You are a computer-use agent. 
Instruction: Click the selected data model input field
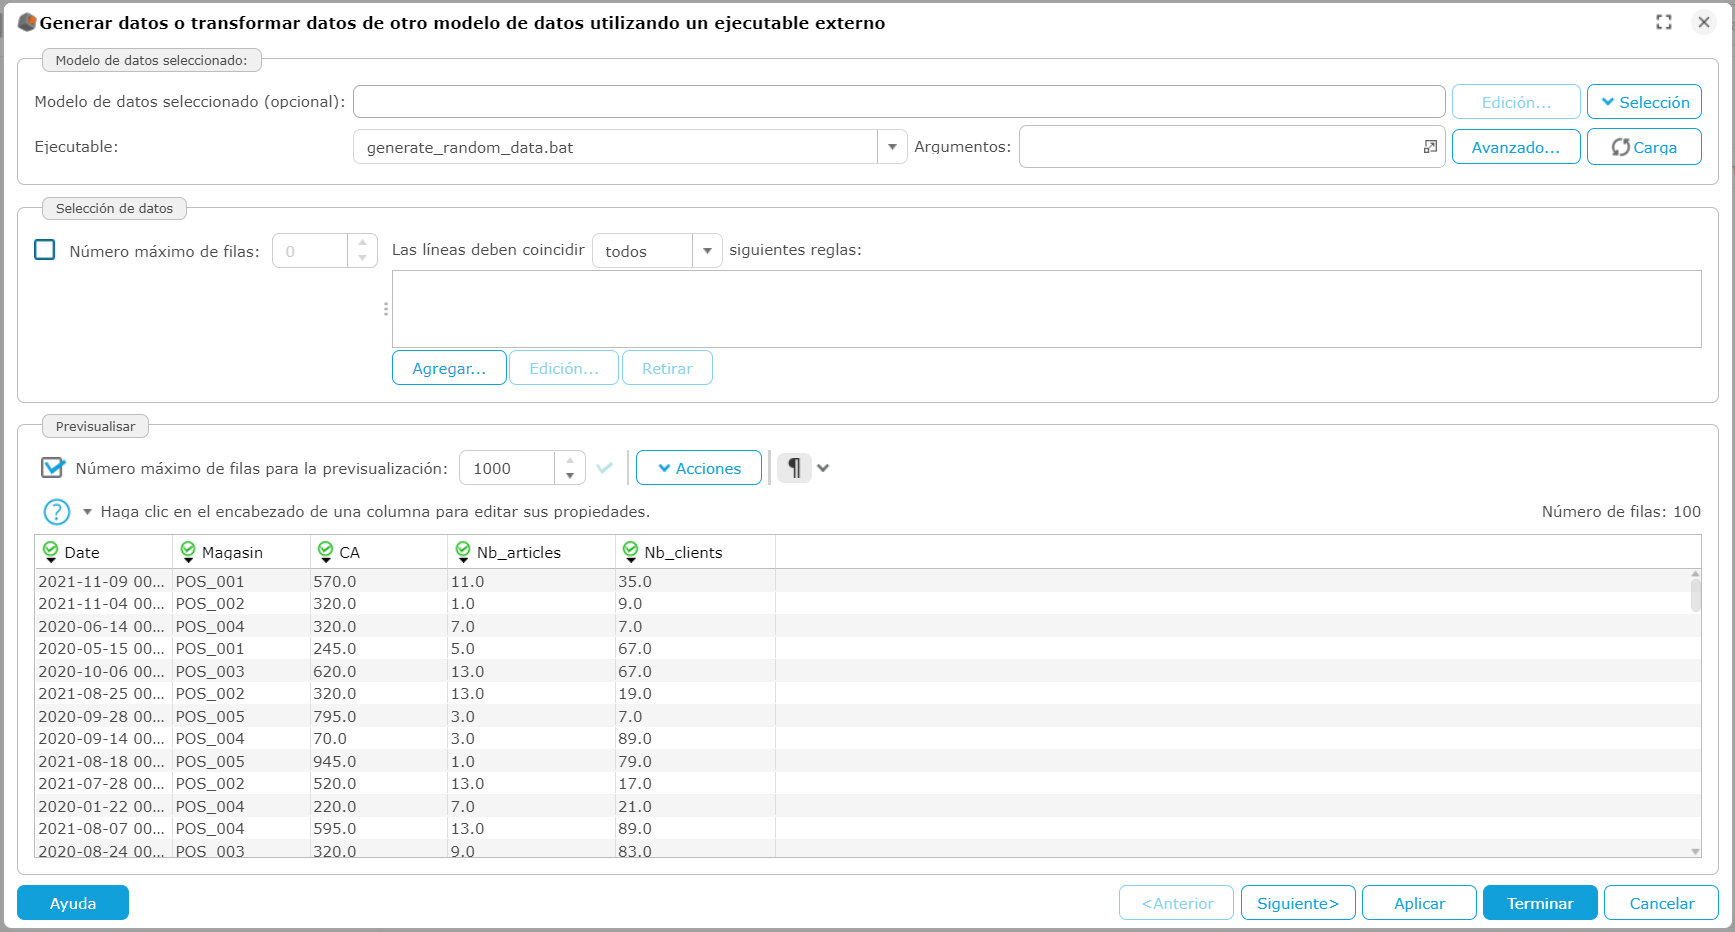[899, 102]
